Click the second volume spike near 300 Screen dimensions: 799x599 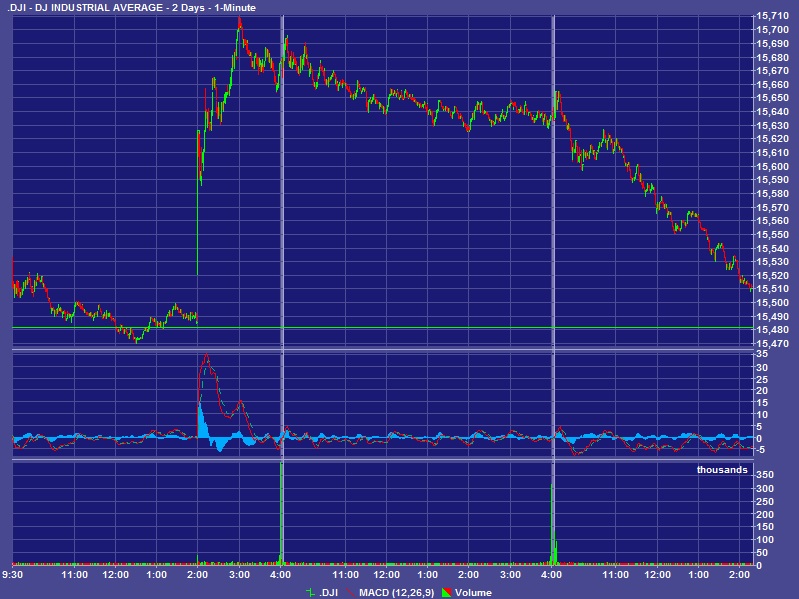[552, 524]
